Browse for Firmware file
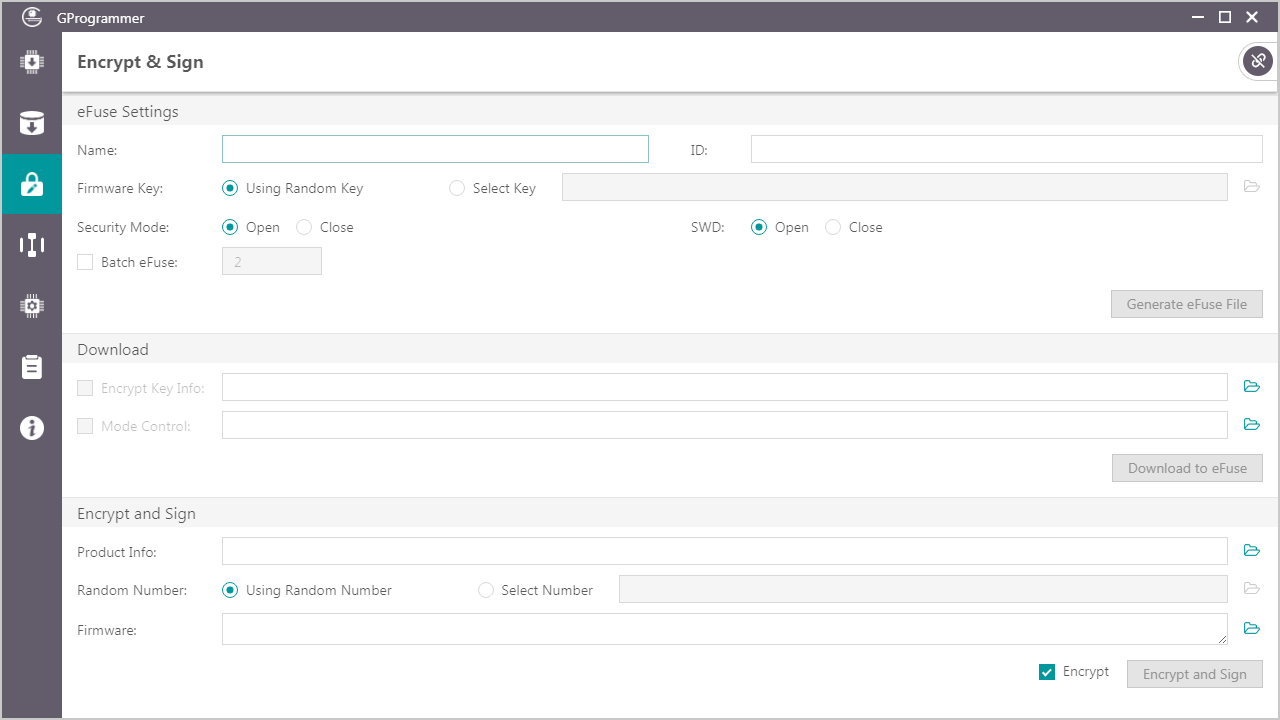1280x720 pixels. click(1251, 629)
